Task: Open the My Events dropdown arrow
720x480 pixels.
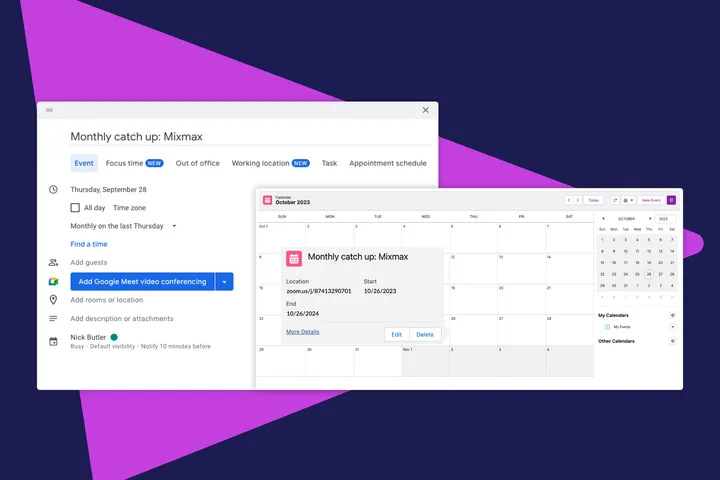Action: click(x=672, y=327)
